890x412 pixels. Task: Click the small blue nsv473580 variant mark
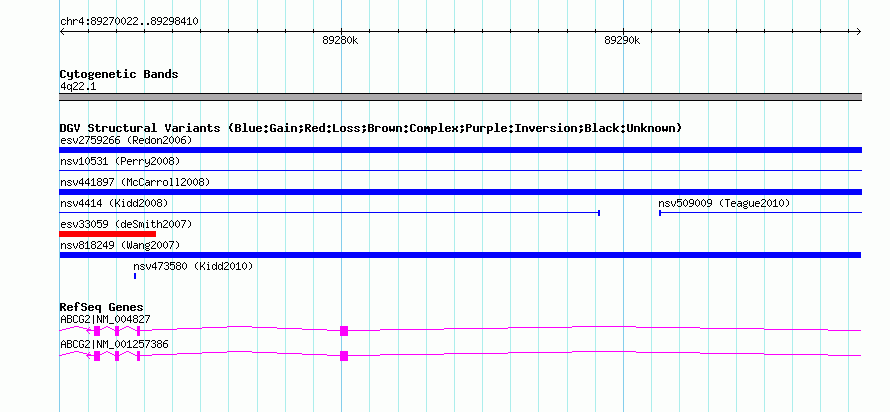(x=135, y=276)
